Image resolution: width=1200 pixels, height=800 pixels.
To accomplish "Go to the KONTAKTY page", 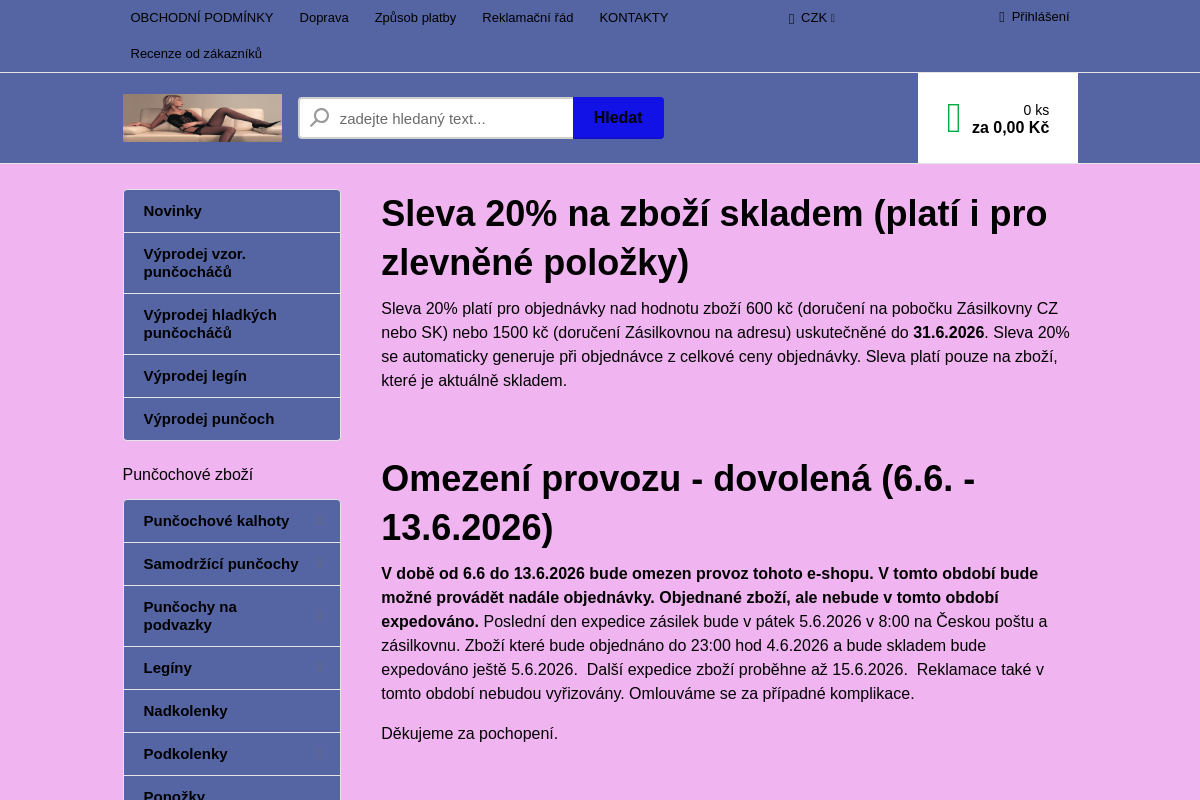I will pyautogui.click(x=634, y=18).
